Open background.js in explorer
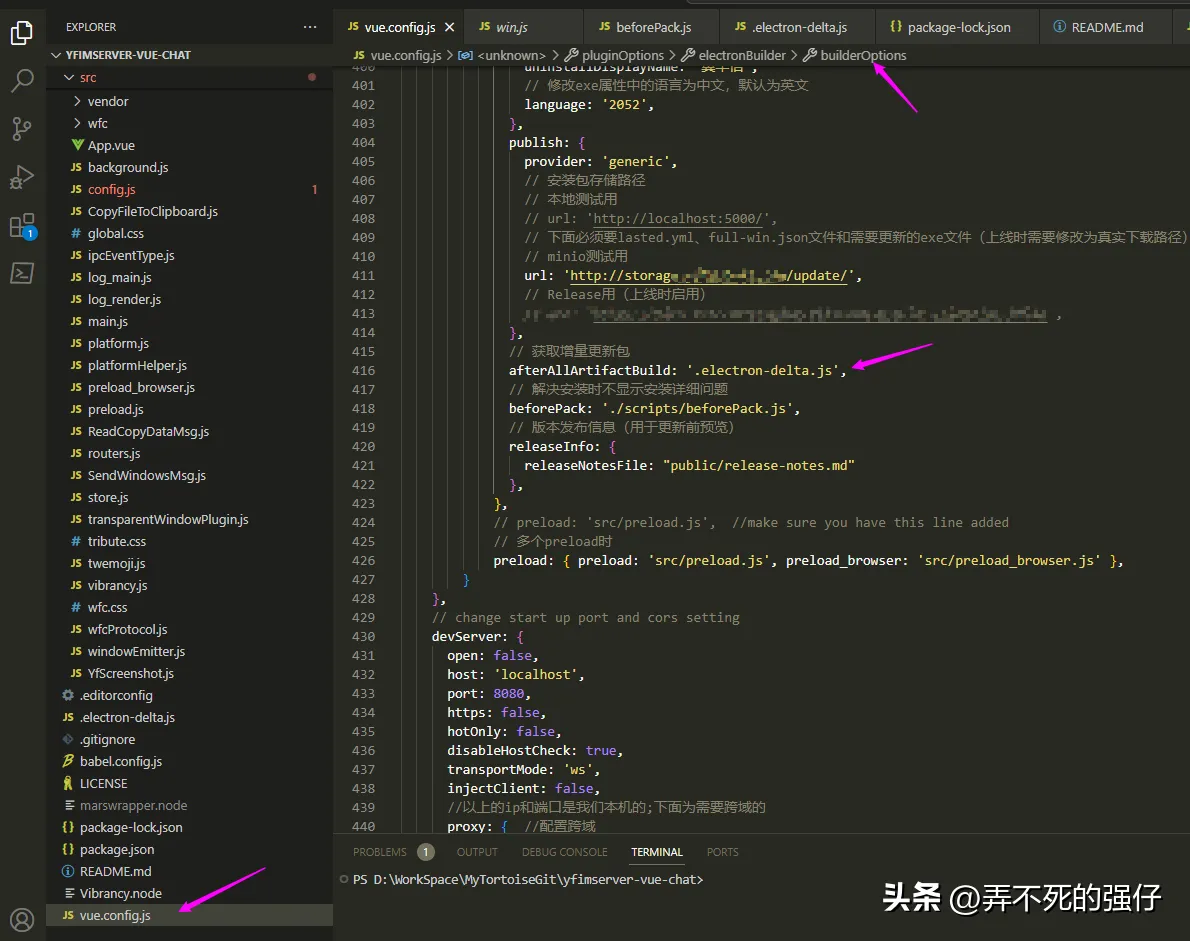The height and width of the screenshot is (941, 1190). [x=190, y=167]
